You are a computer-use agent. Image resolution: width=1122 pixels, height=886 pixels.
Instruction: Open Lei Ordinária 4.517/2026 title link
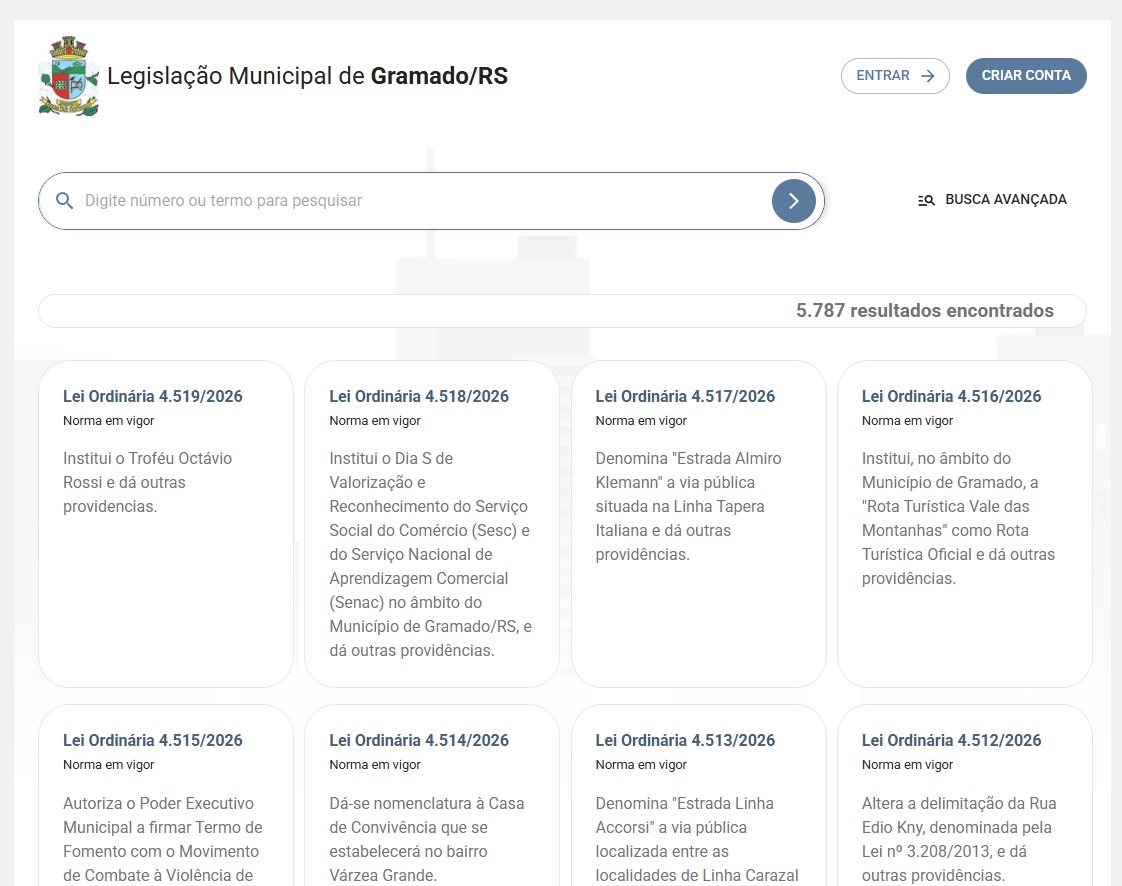pyautogui.click(x=685, y=397)
